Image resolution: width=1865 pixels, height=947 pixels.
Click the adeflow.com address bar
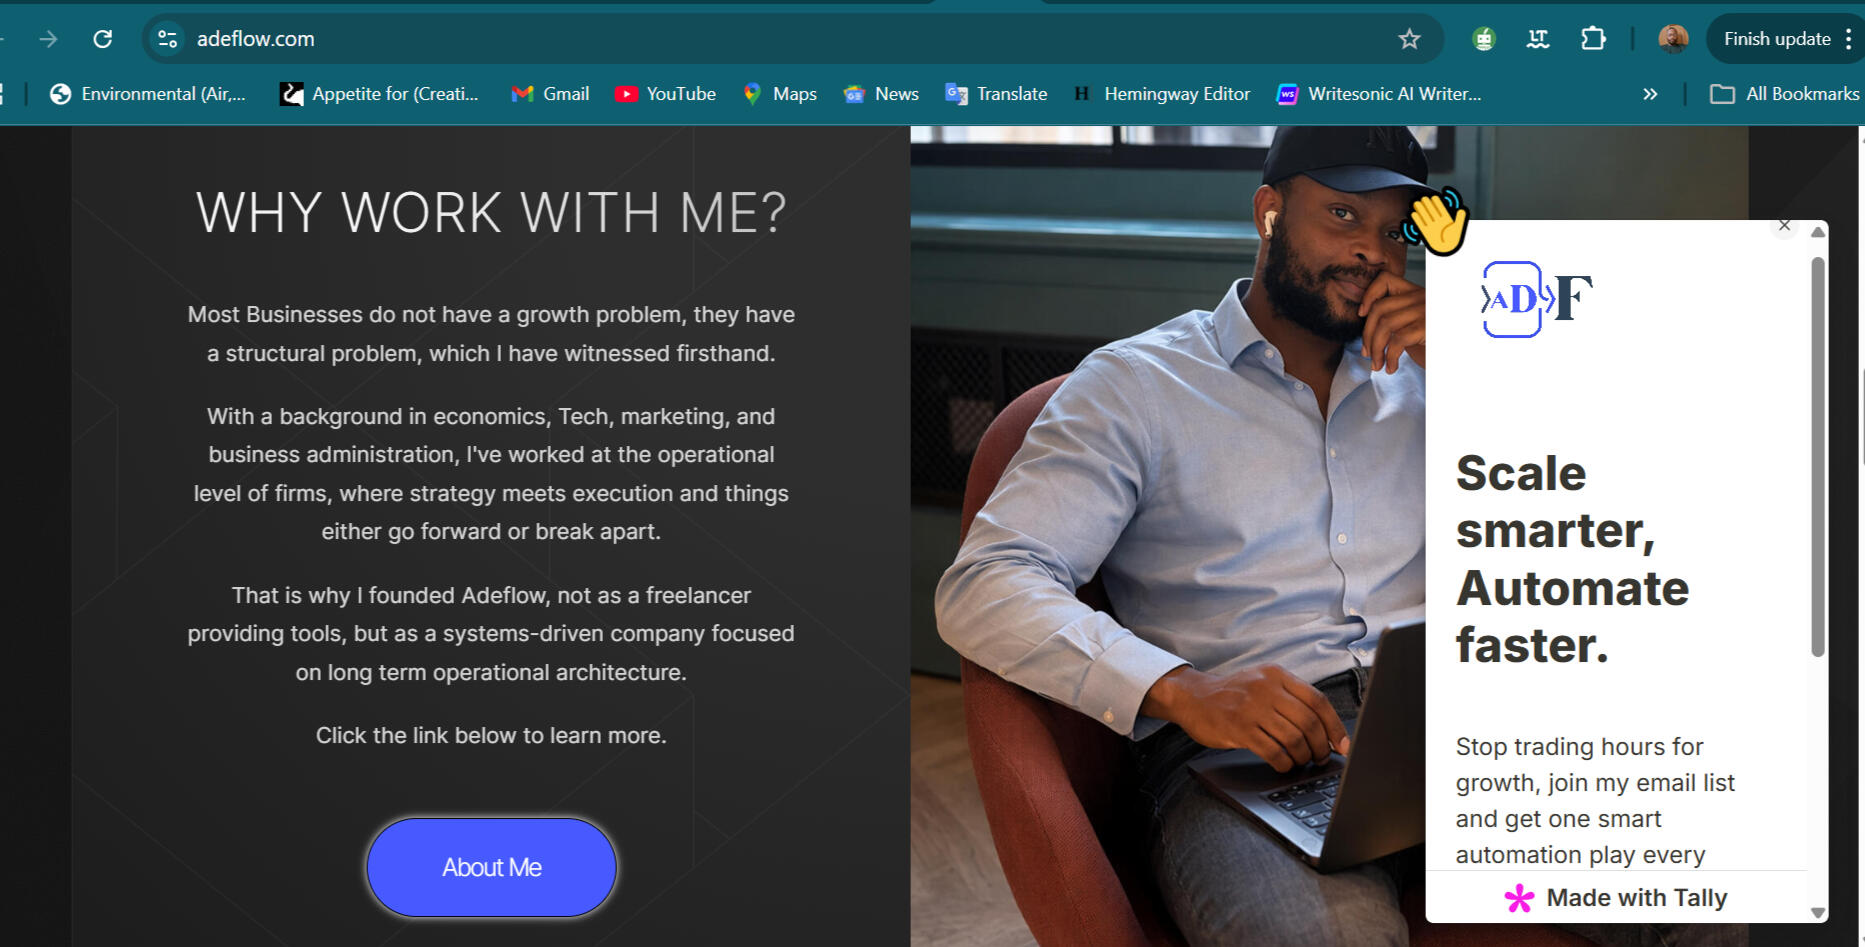click(x=700, y=39)
